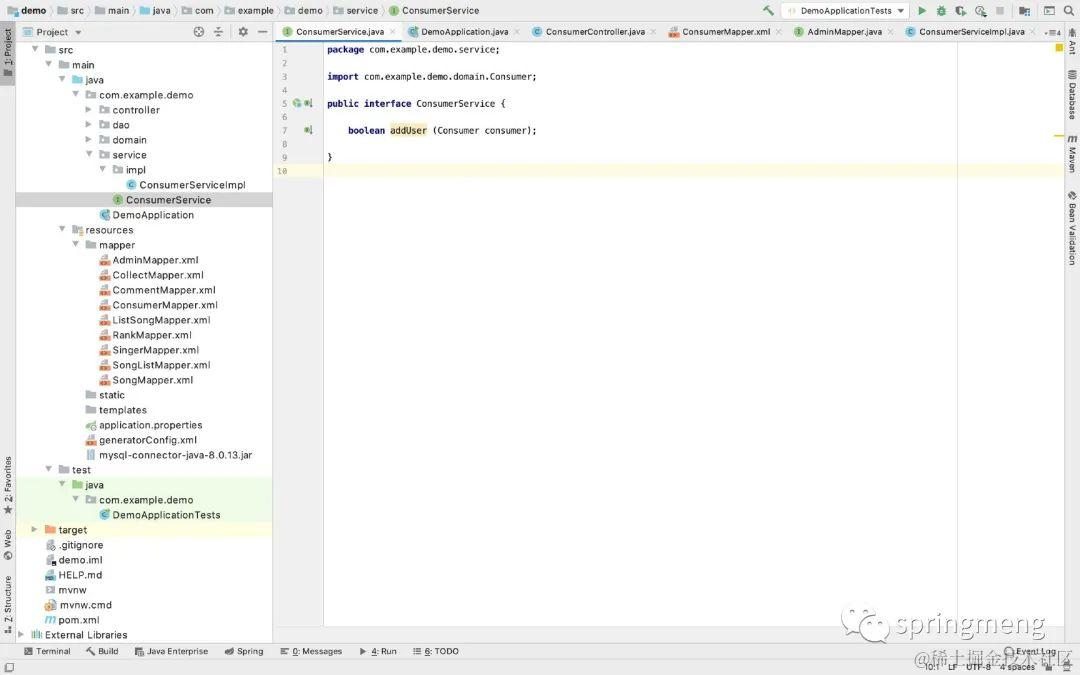The image size is (1080, 675).
Task: Hide the Project panel with minus icon
Action: [x=262, y=32]
